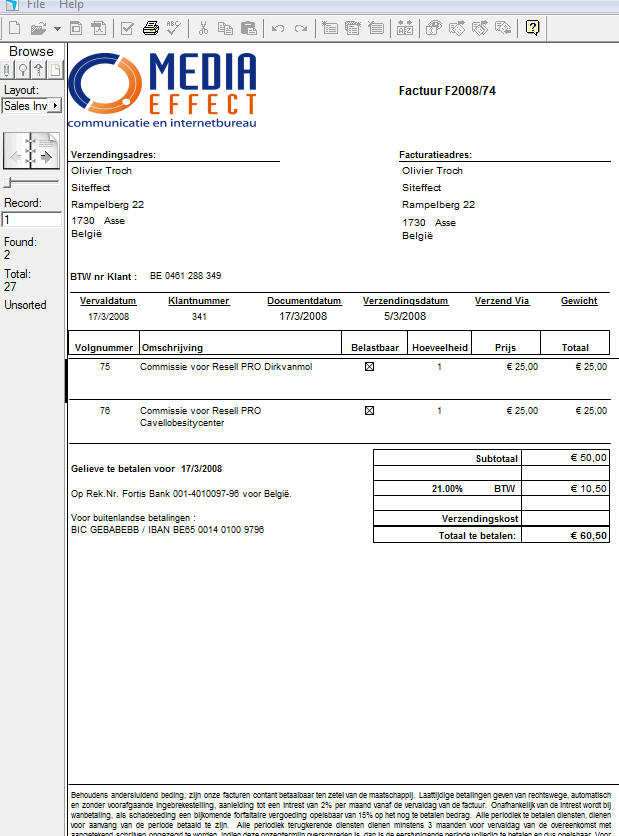
Task: Click 'Siteffect' in Facturatieadres
Action: pos(421,188)
